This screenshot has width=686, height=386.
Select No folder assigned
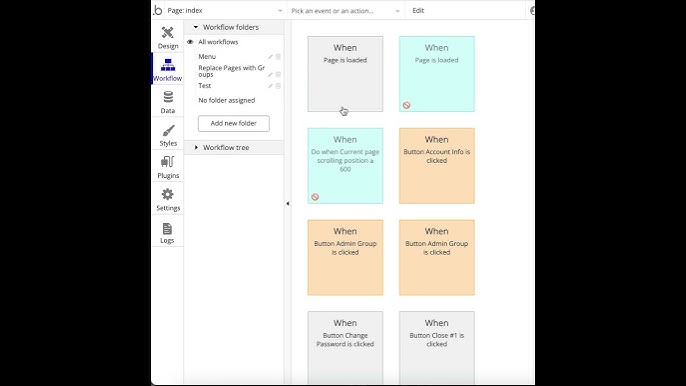[x=227, y=100]
